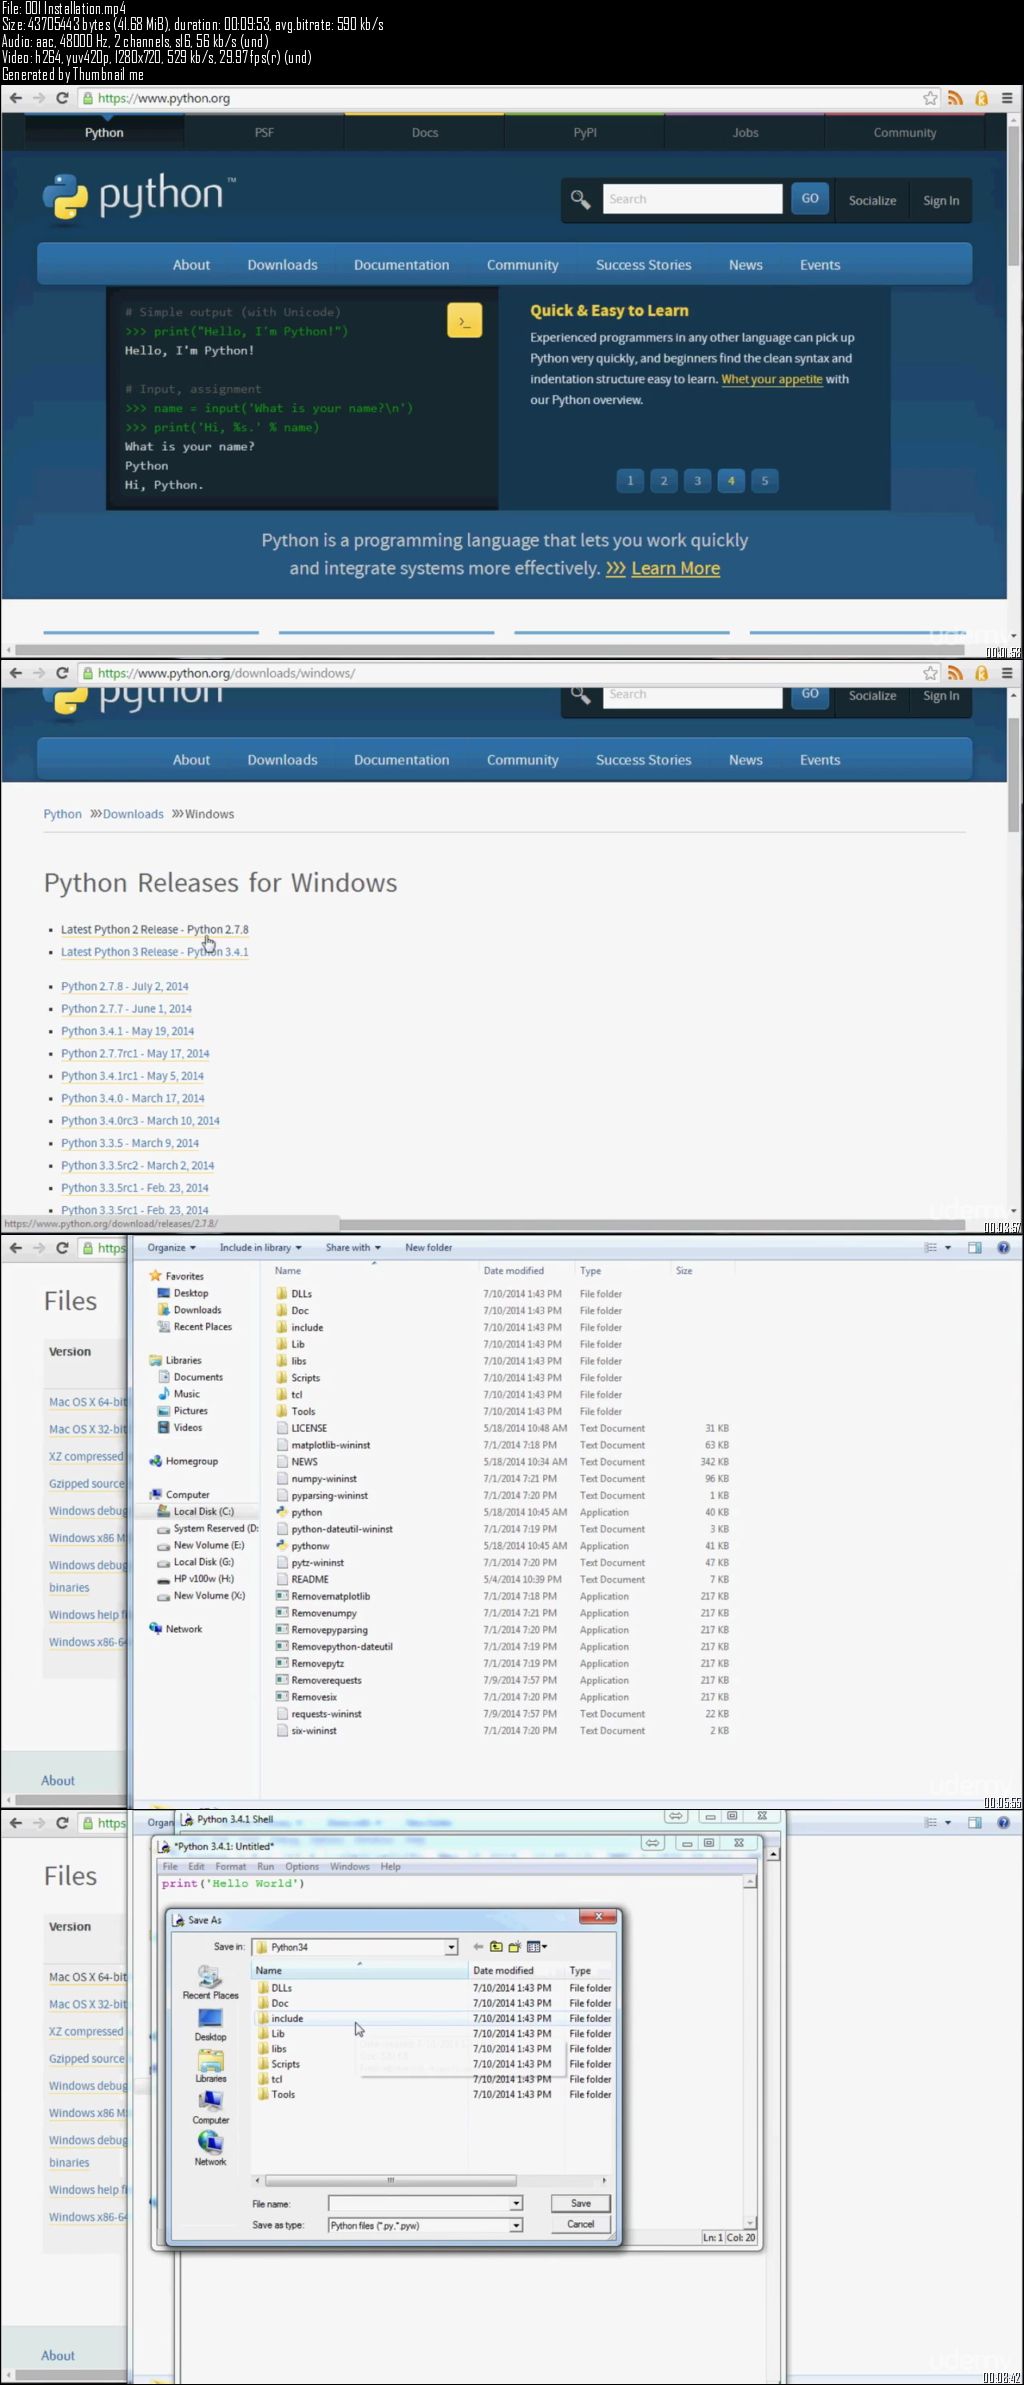Switch to the PSF tab on python.org home
1024x2385 pixels.
[x=264, y=132]
